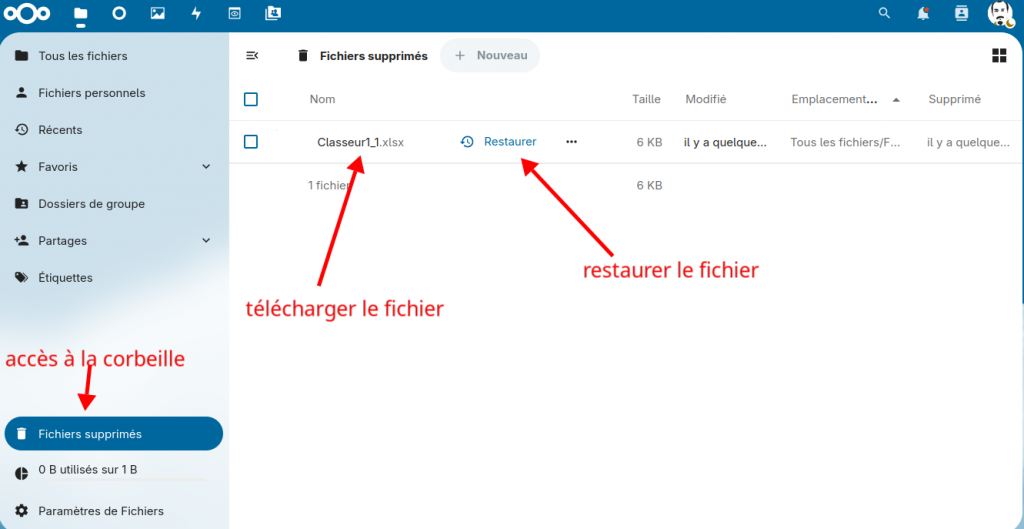This screenshot has height=529, width=1024.
Task: Open the Files app icon in top bar
Action: 80,14
